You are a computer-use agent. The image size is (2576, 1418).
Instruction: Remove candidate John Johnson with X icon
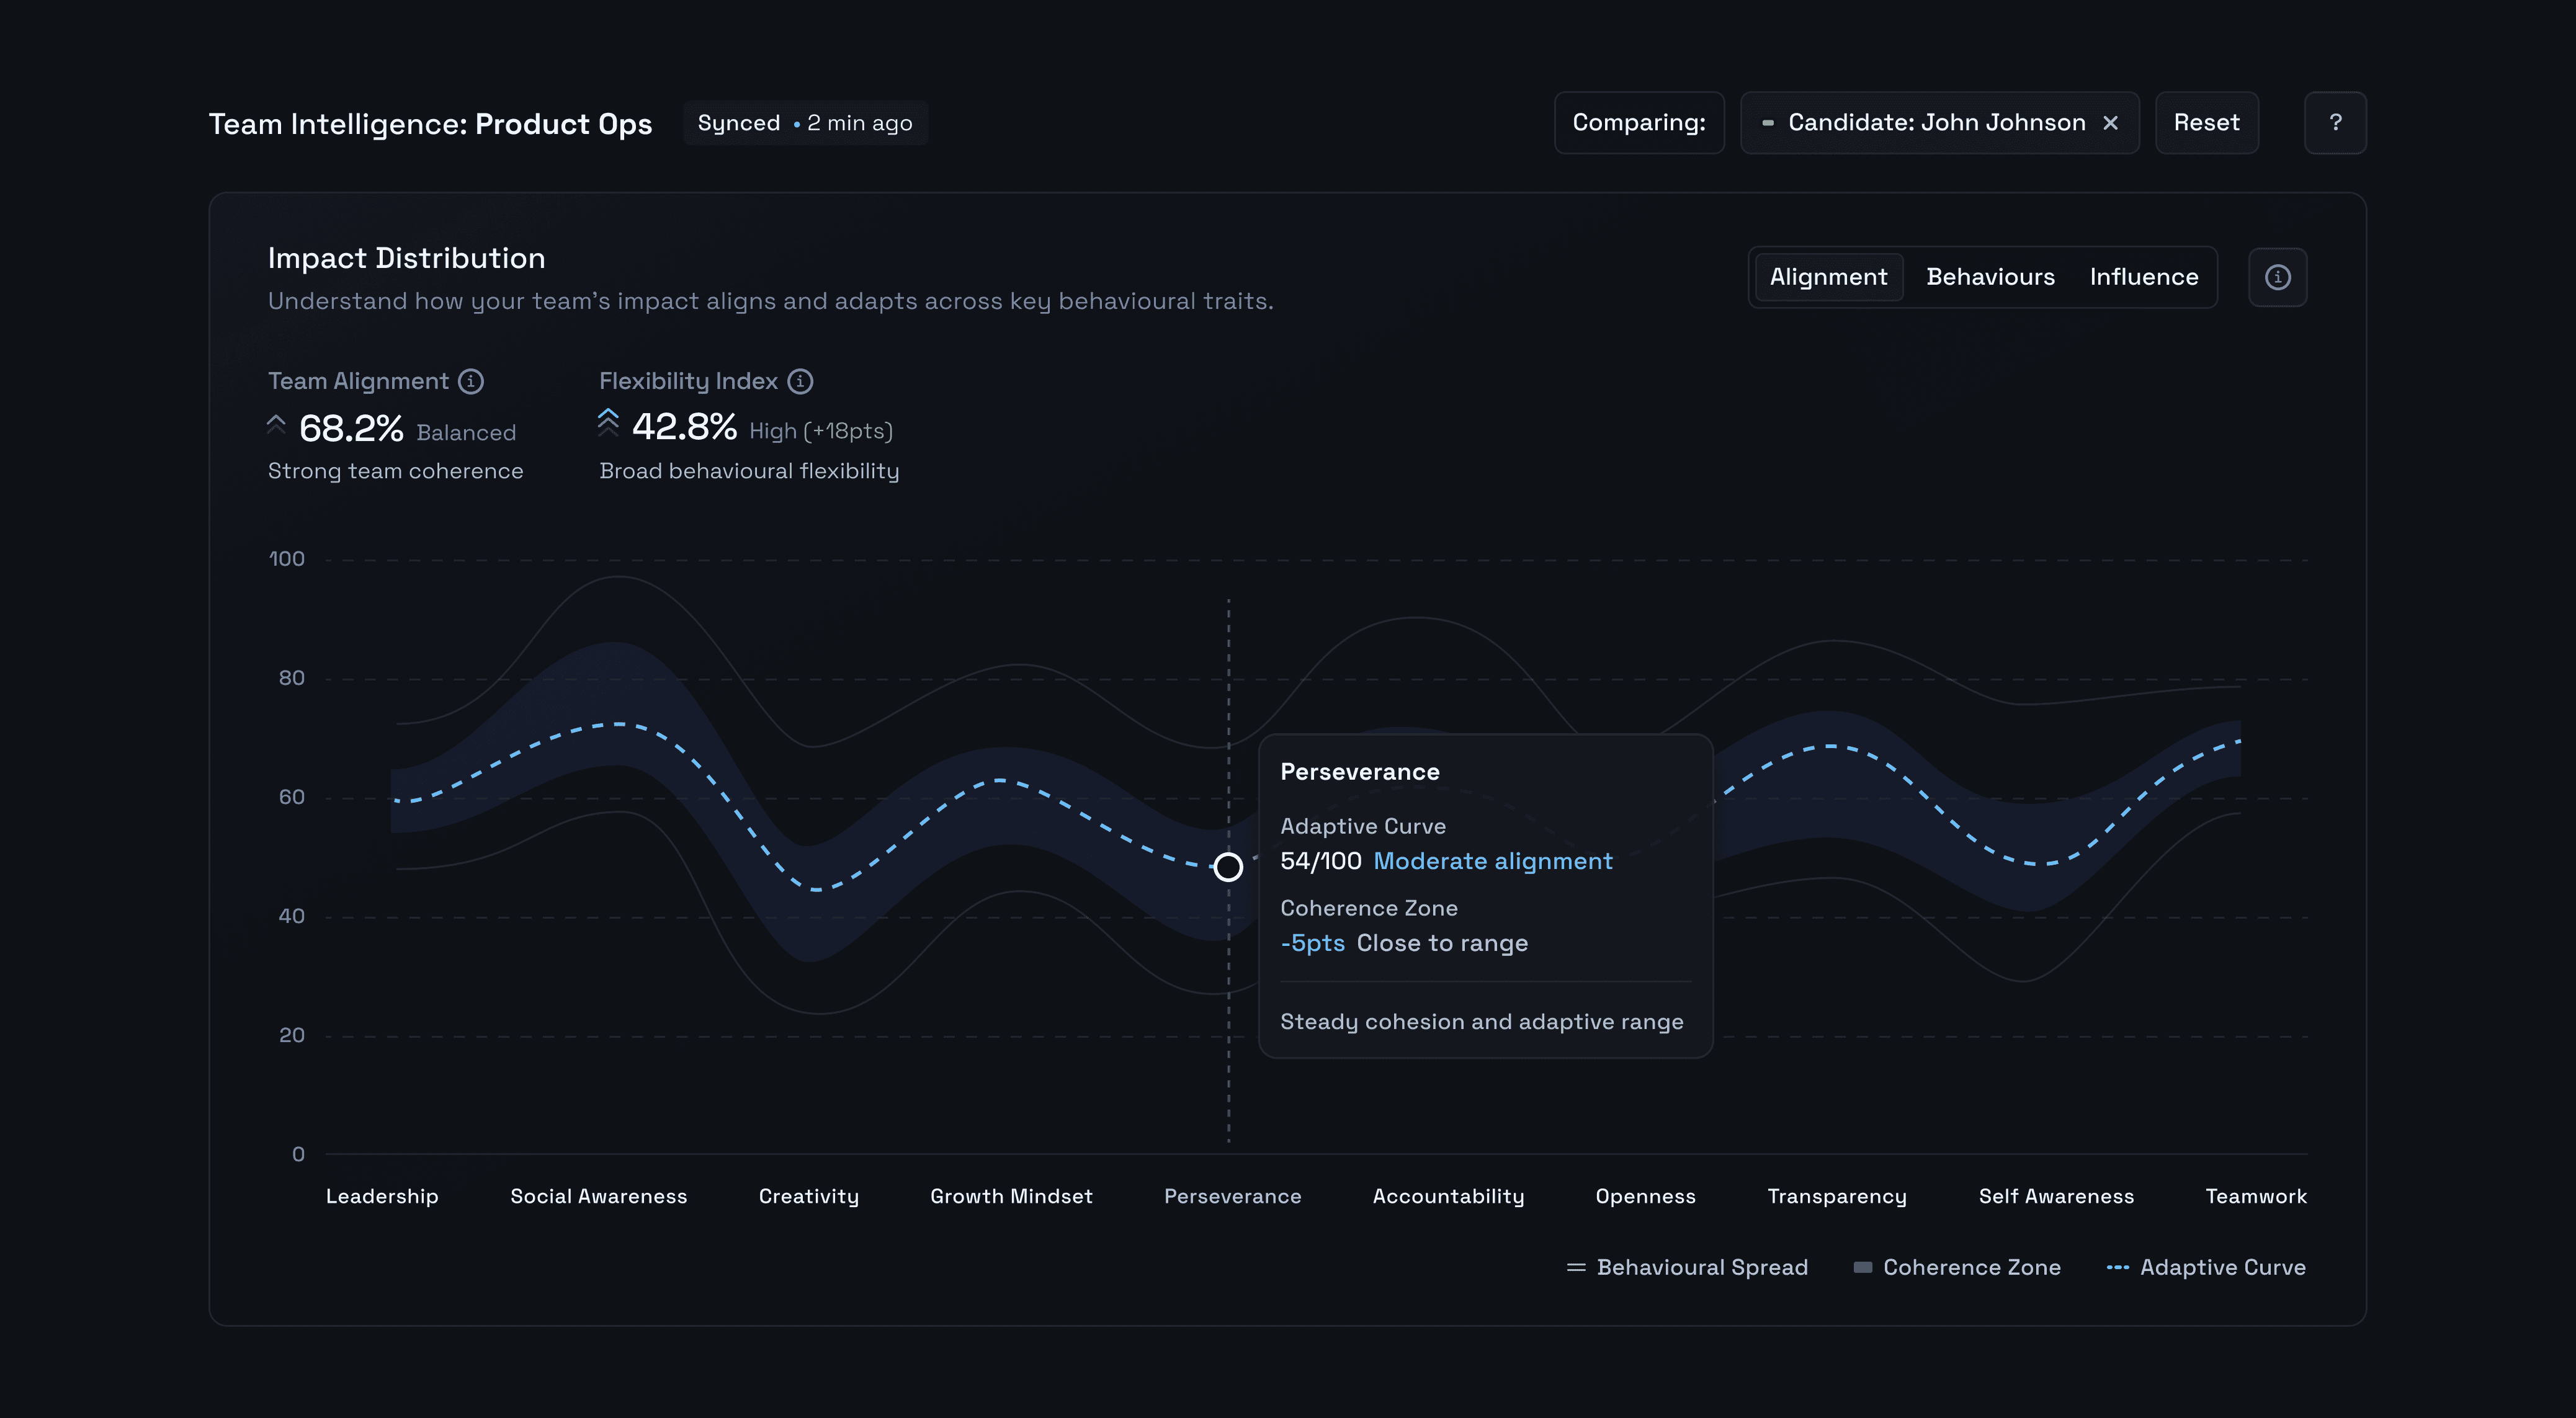[x=2110, y=123]
